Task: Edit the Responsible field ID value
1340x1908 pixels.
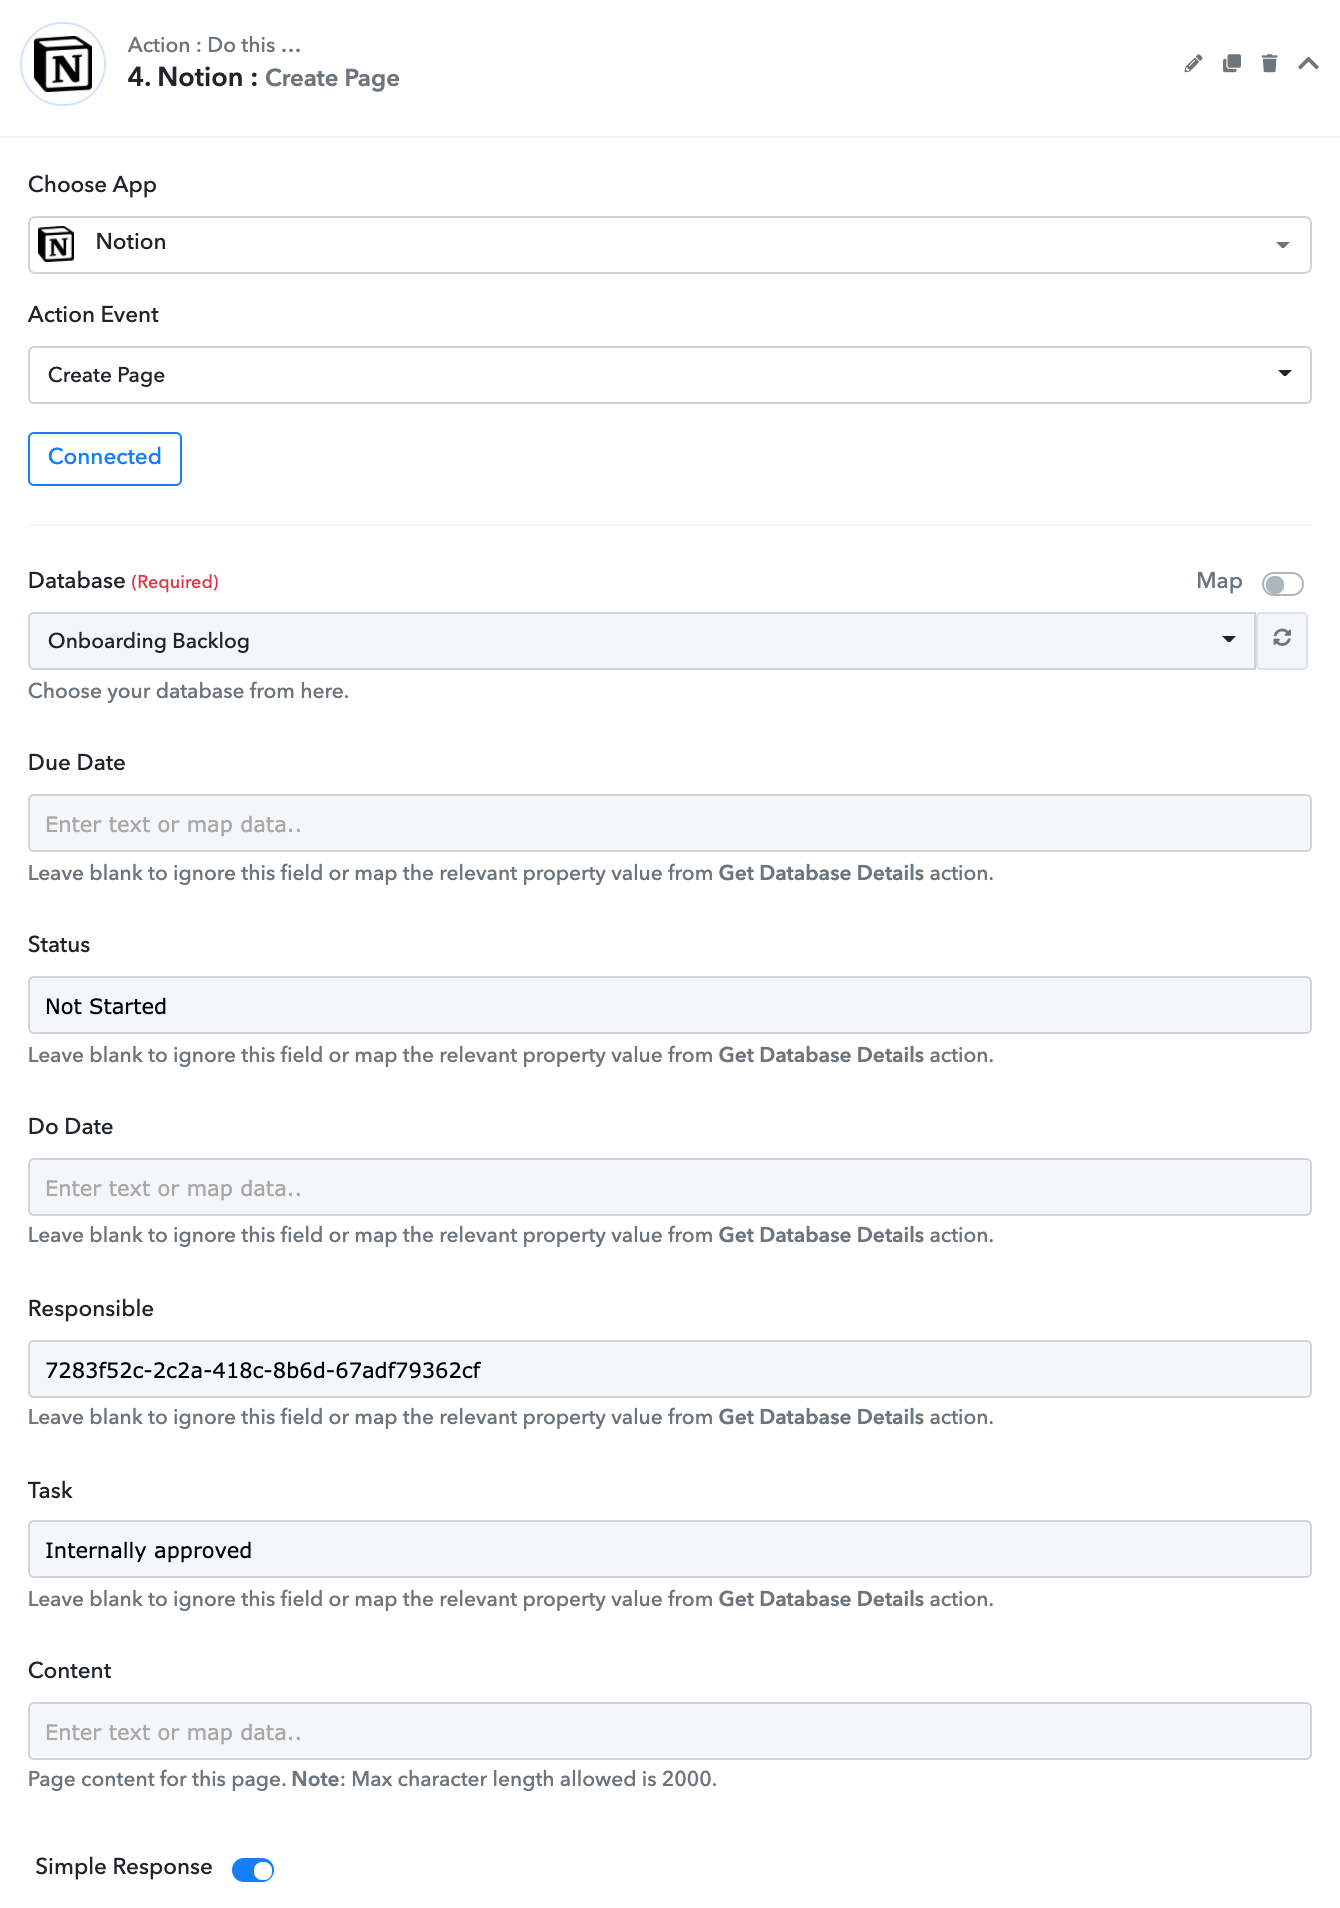Action: pos(670,1369)
